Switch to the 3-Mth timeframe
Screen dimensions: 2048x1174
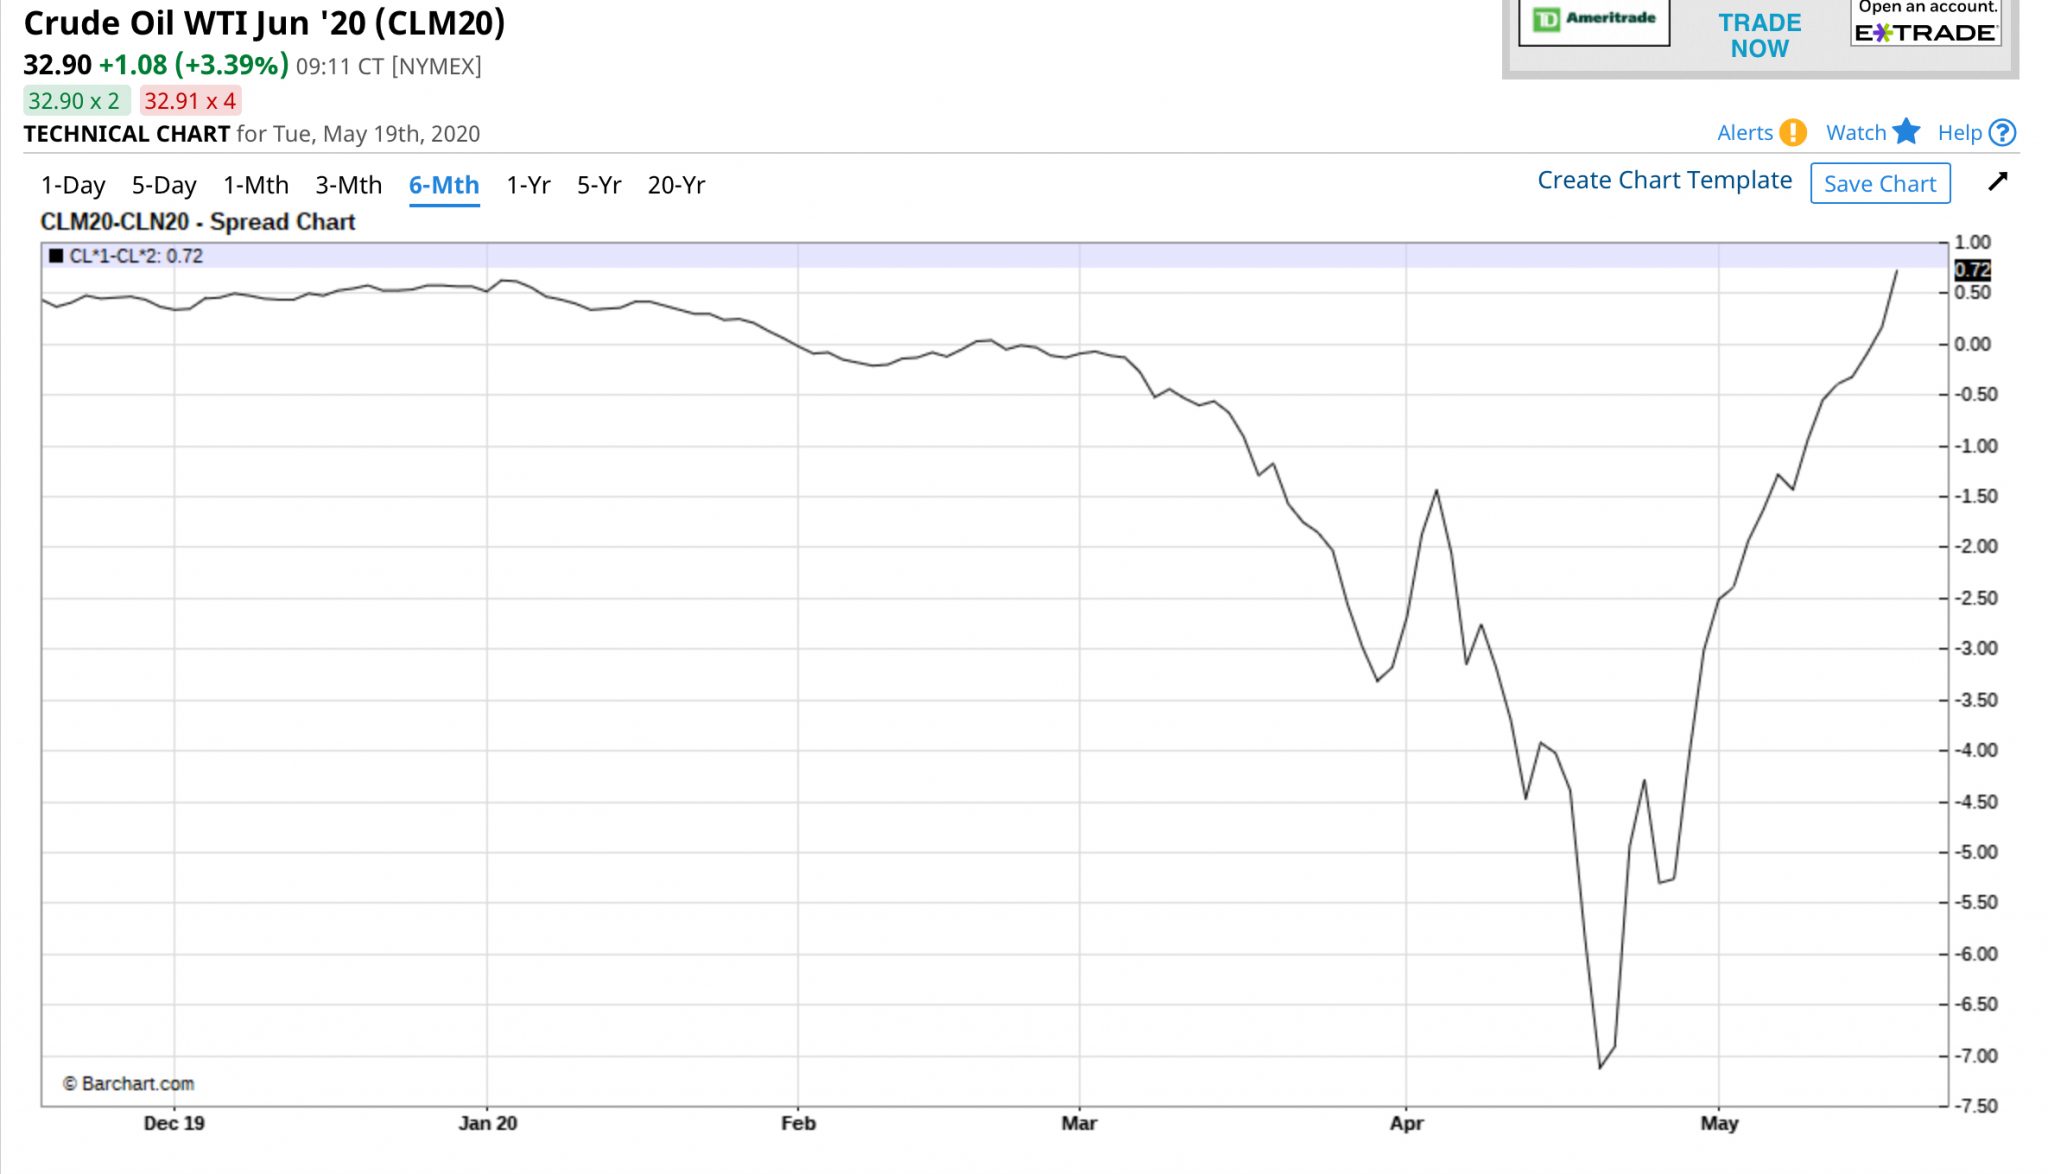[348, 185]
